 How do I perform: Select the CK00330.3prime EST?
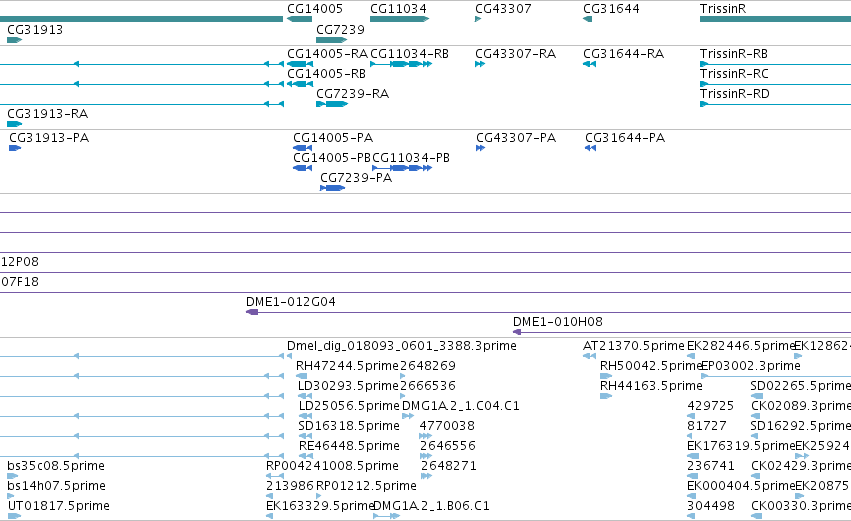pos(755,516)
